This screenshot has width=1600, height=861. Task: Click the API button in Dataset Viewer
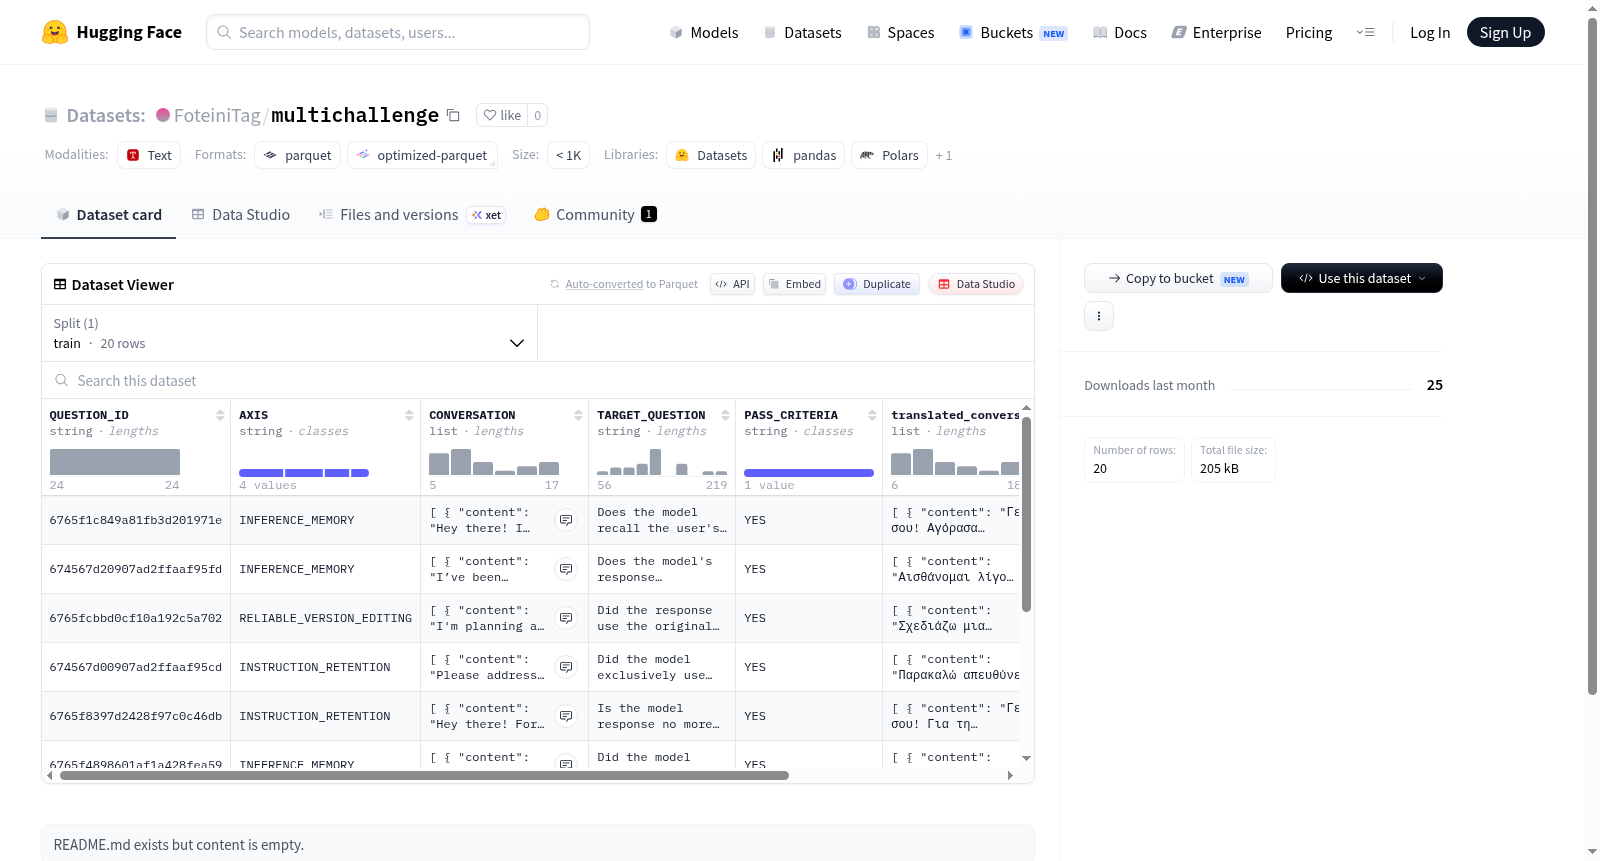point(732,284)
